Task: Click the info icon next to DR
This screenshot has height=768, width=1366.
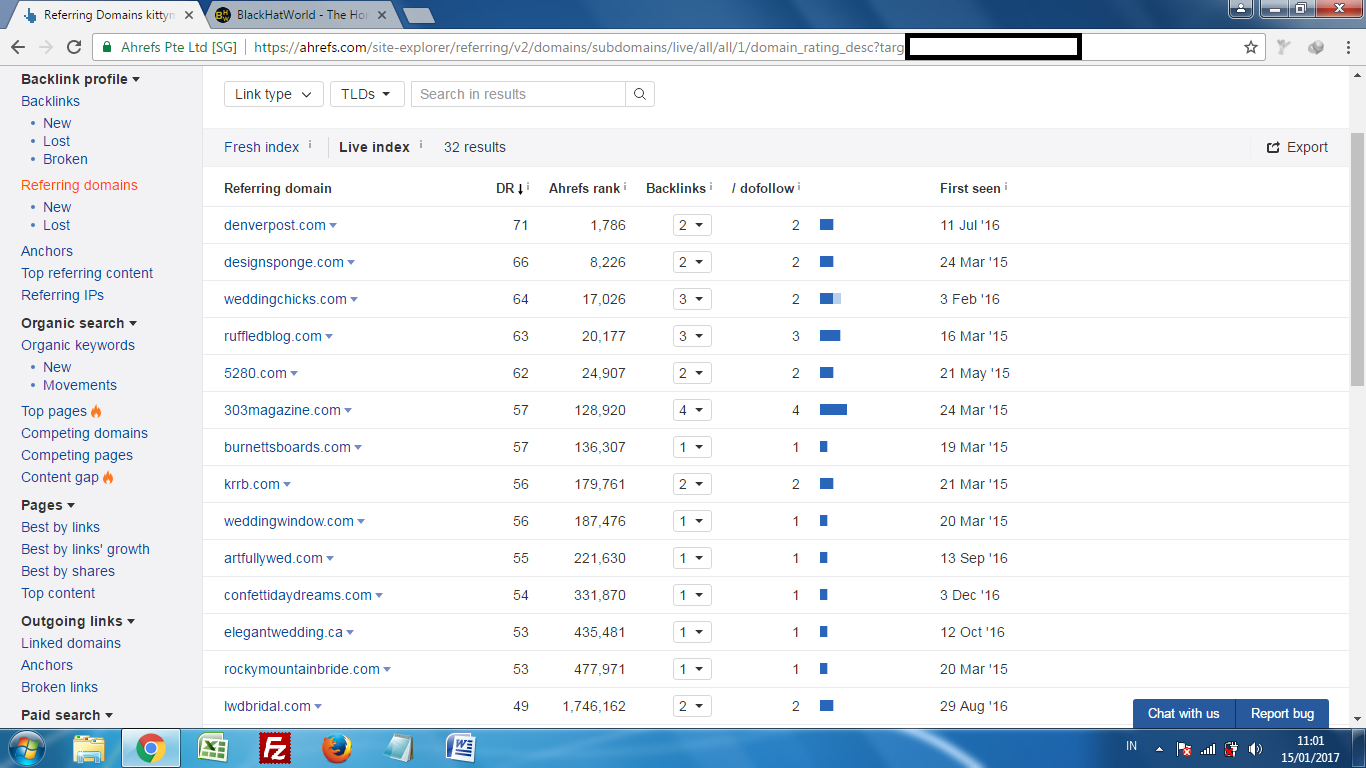Action: pyautogui.click(x=528, y=186)
